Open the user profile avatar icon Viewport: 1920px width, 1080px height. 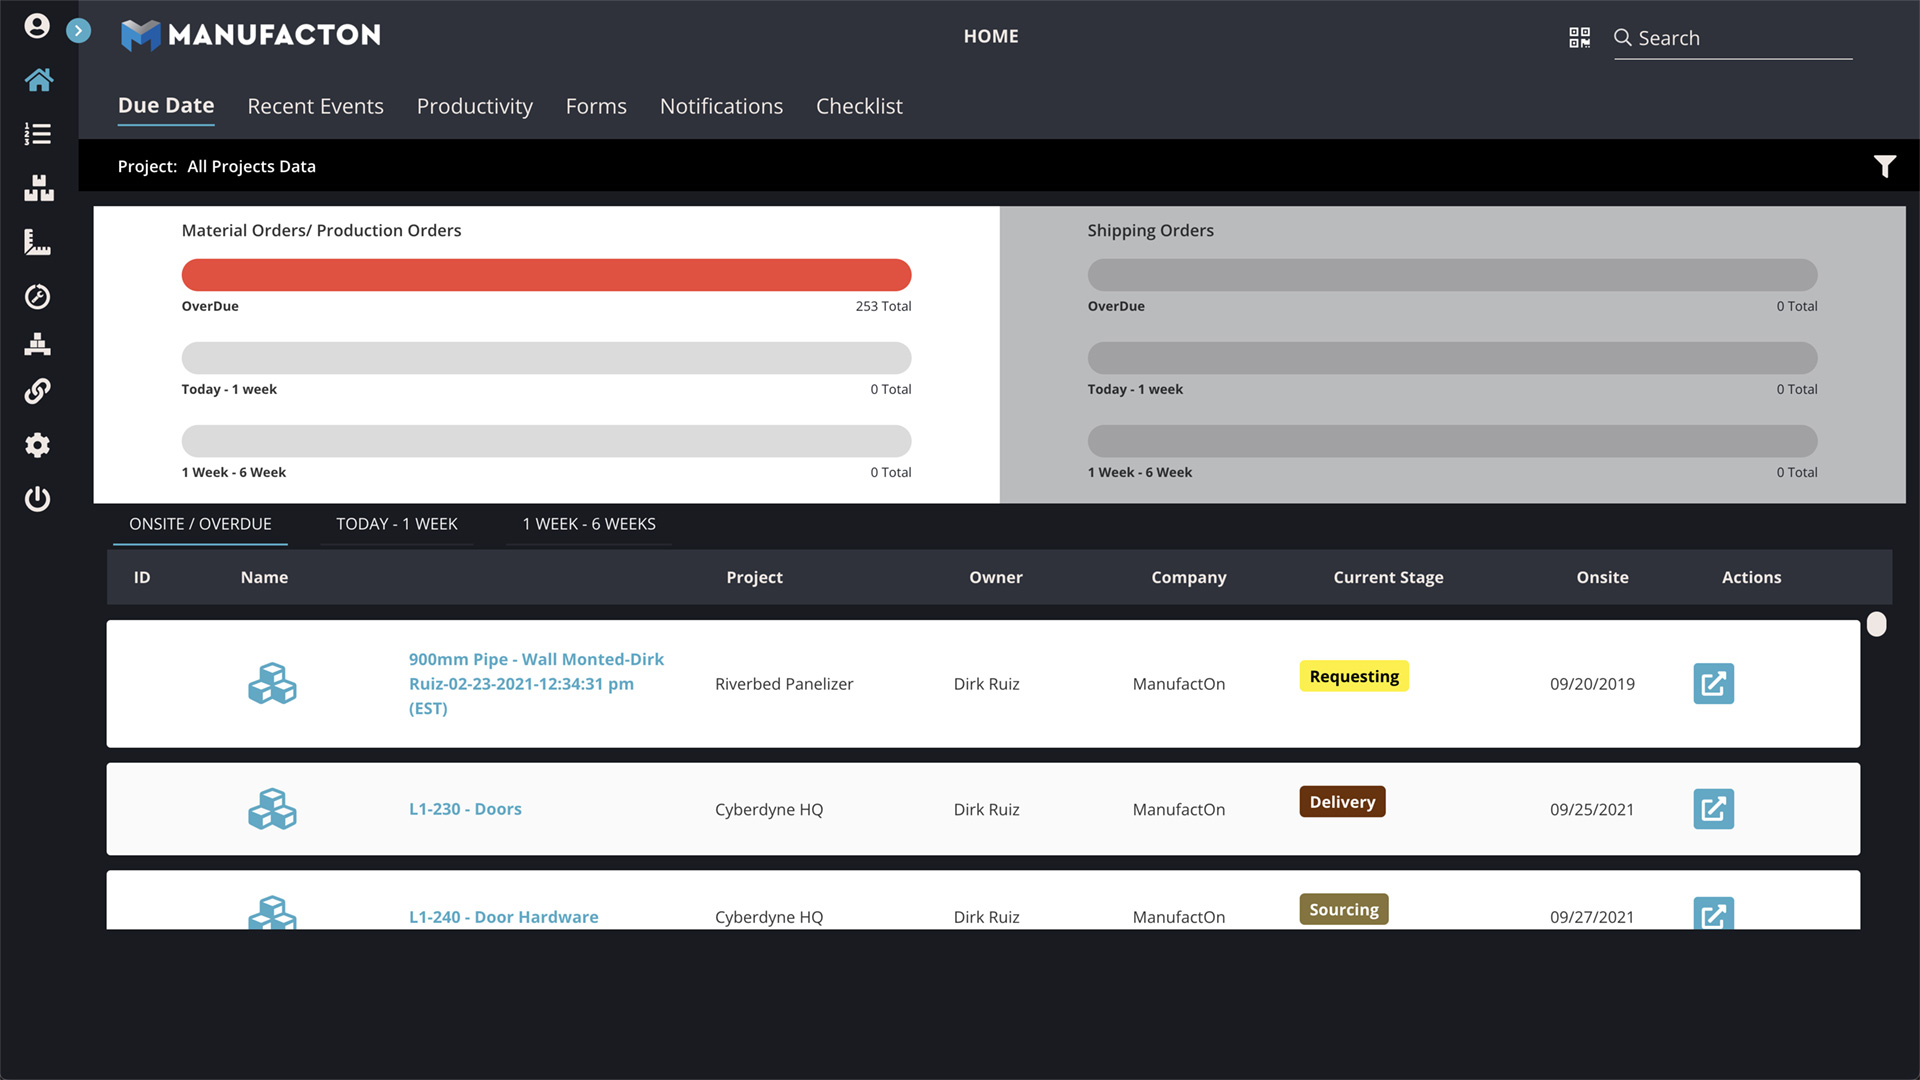point(37,26)
